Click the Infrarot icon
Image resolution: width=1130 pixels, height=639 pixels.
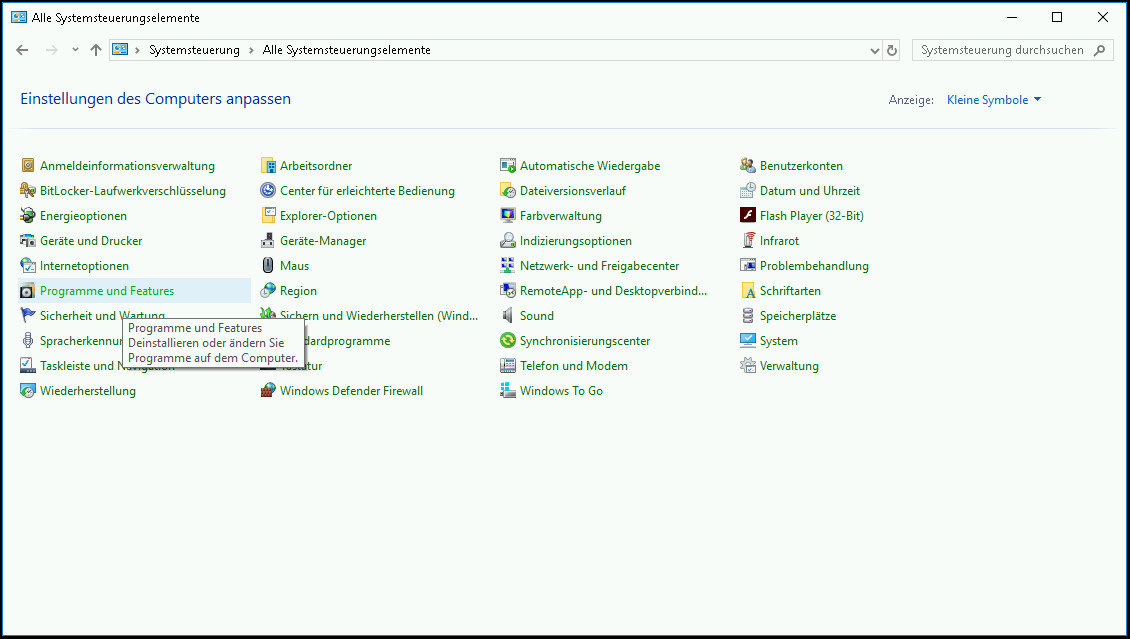748,241
